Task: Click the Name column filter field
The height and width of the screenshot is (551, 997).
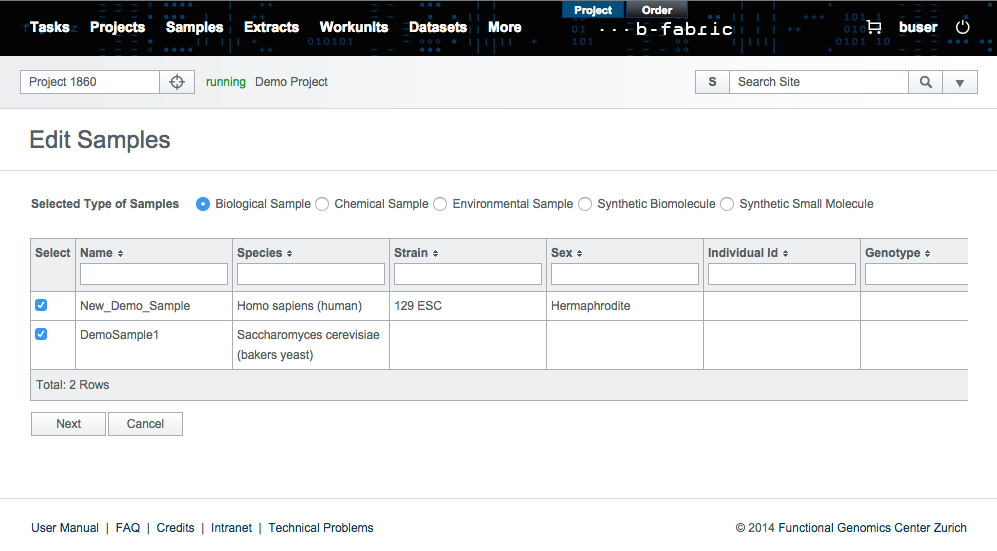Action: [154, 274]
